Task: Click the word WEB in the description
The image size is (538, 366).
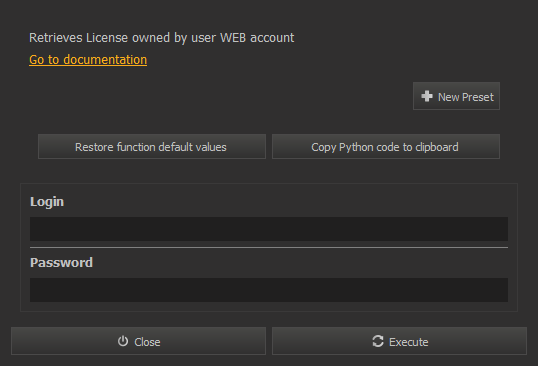Action: coord(233,37)
